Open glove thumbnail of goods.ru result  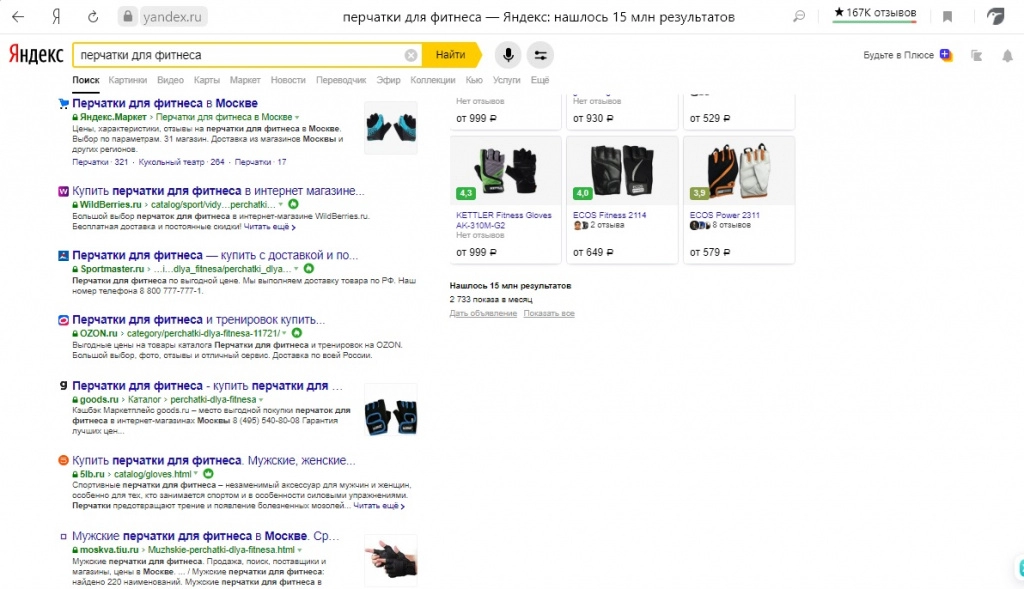click(391, 410)
